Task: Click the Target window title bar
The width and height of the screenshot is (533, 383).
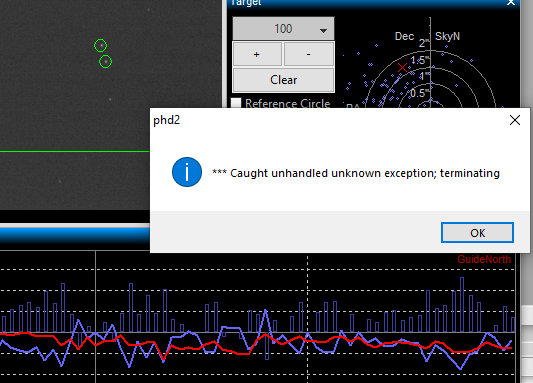Action: [x=373, y=3]
